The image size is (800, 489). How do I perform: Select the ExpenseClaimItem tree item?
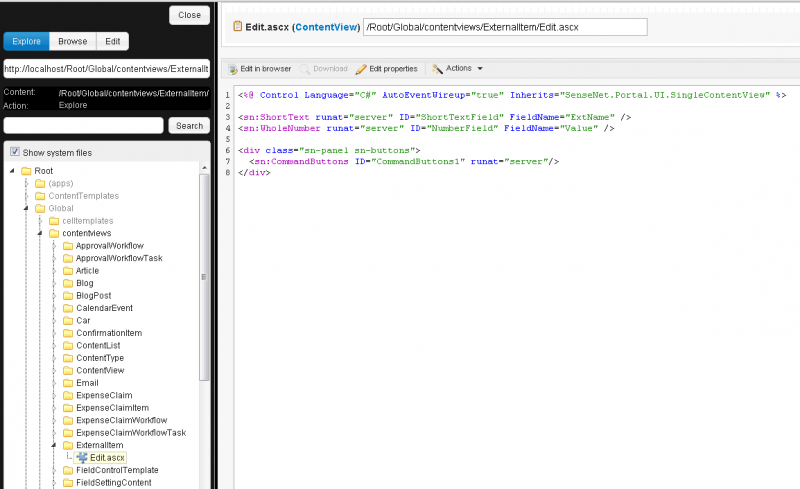pyautogui.click(x=112, y=408)
